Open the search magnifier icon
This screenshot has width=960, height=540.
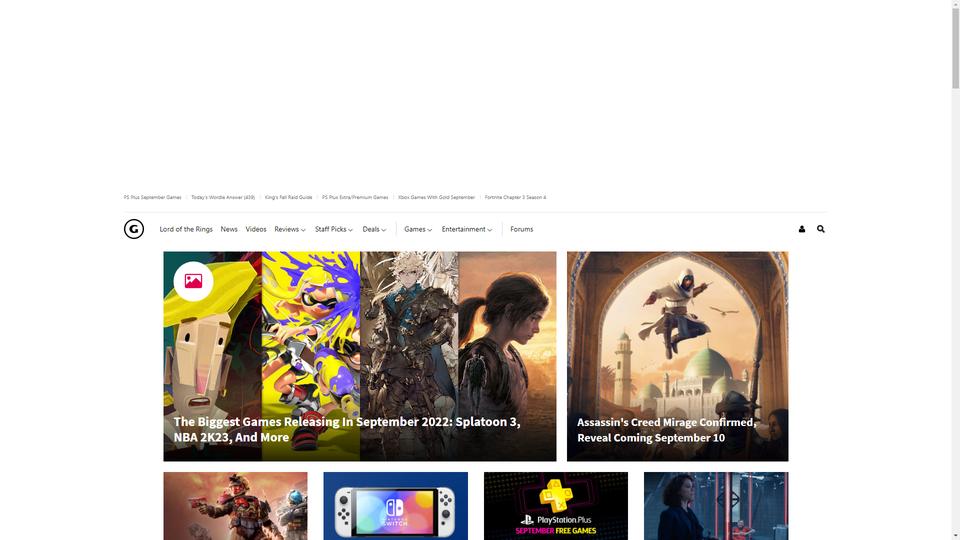click(820, 229)
